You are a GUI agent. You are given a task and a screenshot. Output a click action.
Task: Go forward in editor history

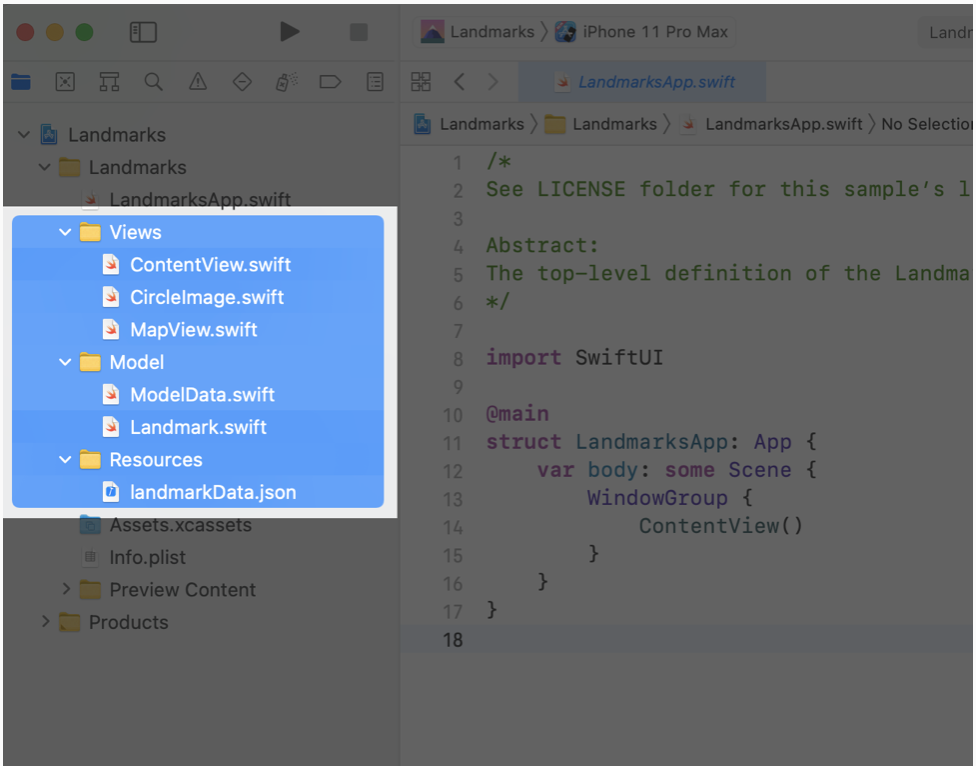(x=493, y=82)
